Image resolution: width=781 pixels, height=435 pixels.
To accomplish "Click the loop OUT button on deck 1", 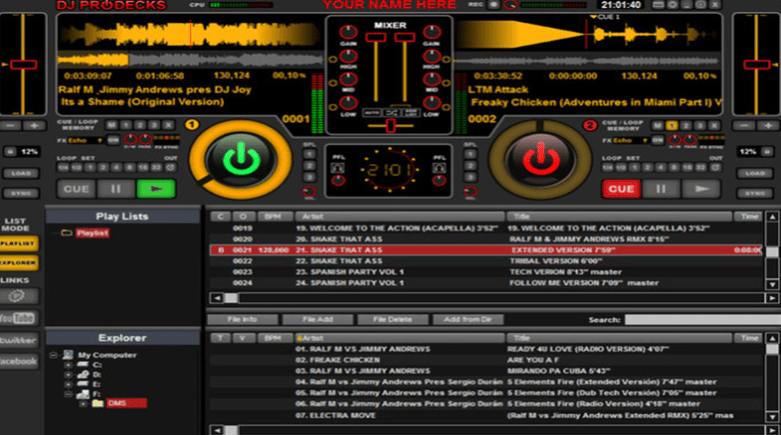I will 170,167.
